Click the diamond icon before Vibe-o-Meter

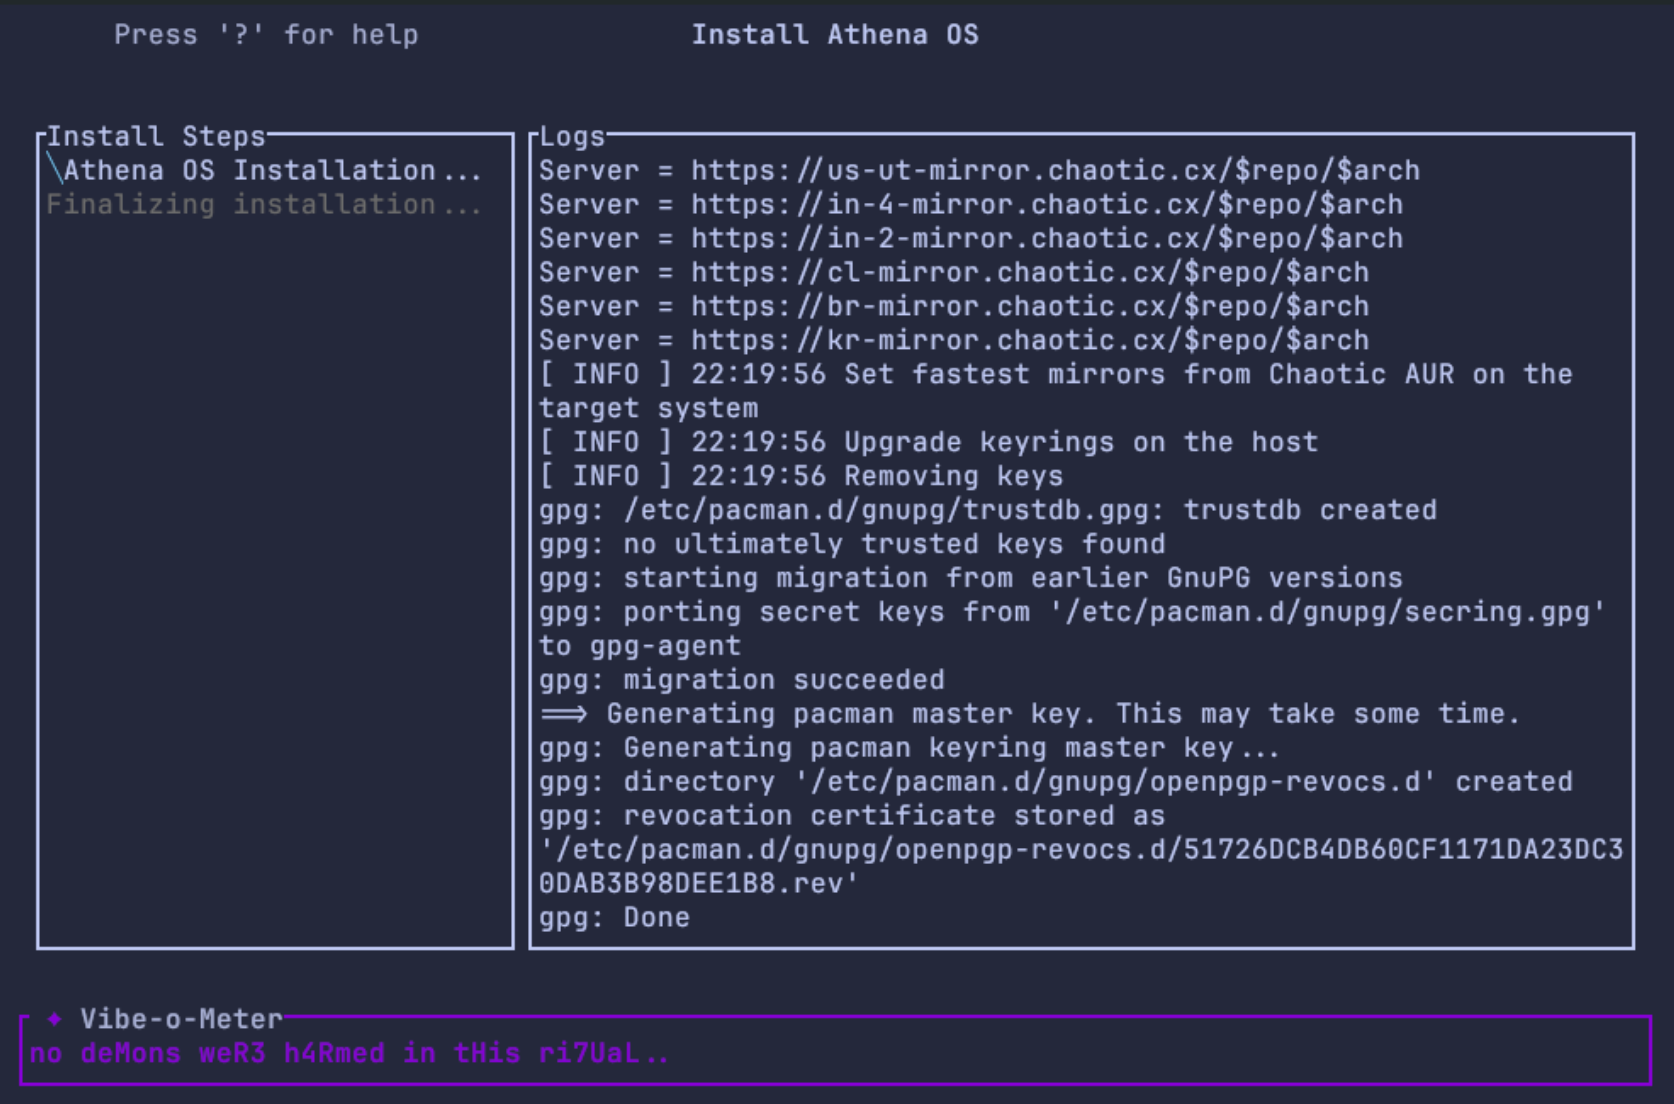[x=55, y=1019]
